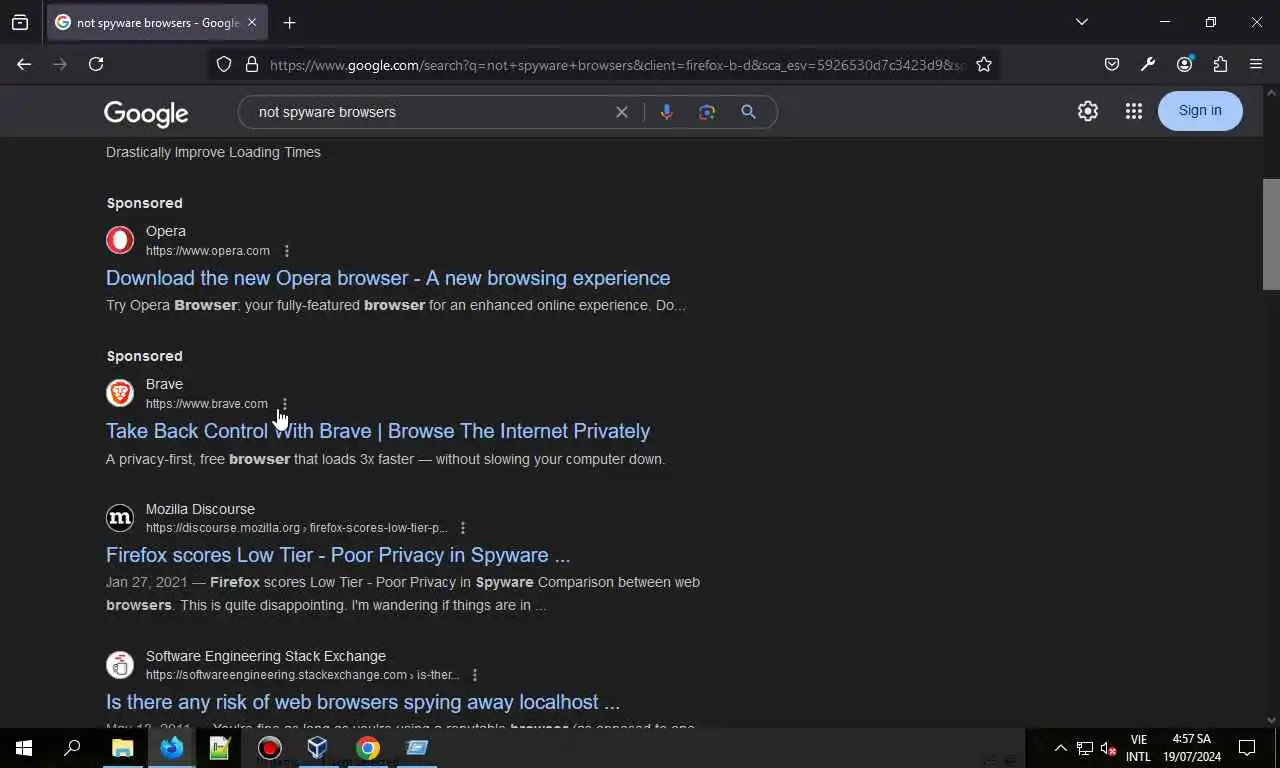Click the discourse.mozilla.org breadcrumb URL
1280x768 pixels.
pos(297,528)
